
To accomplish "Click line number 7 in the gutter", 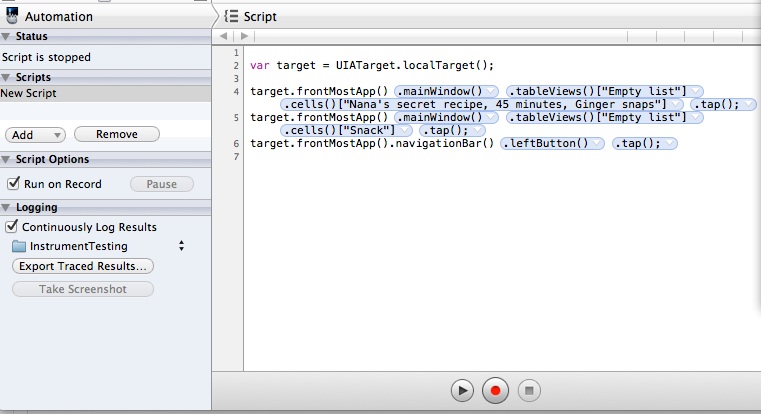I will pyautogui.click(x=236, y=157).
